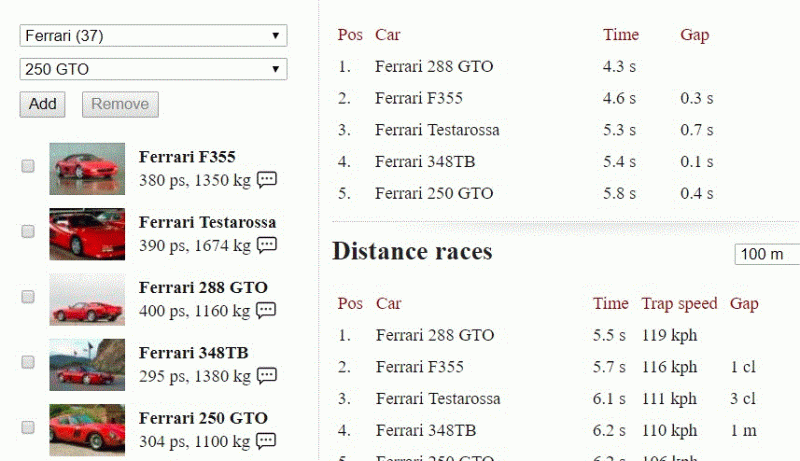The height and width of the screenshot is (461, 800).
Task: View the Ferrari Testarossa thumbnail image
Action: click(87, 234)
